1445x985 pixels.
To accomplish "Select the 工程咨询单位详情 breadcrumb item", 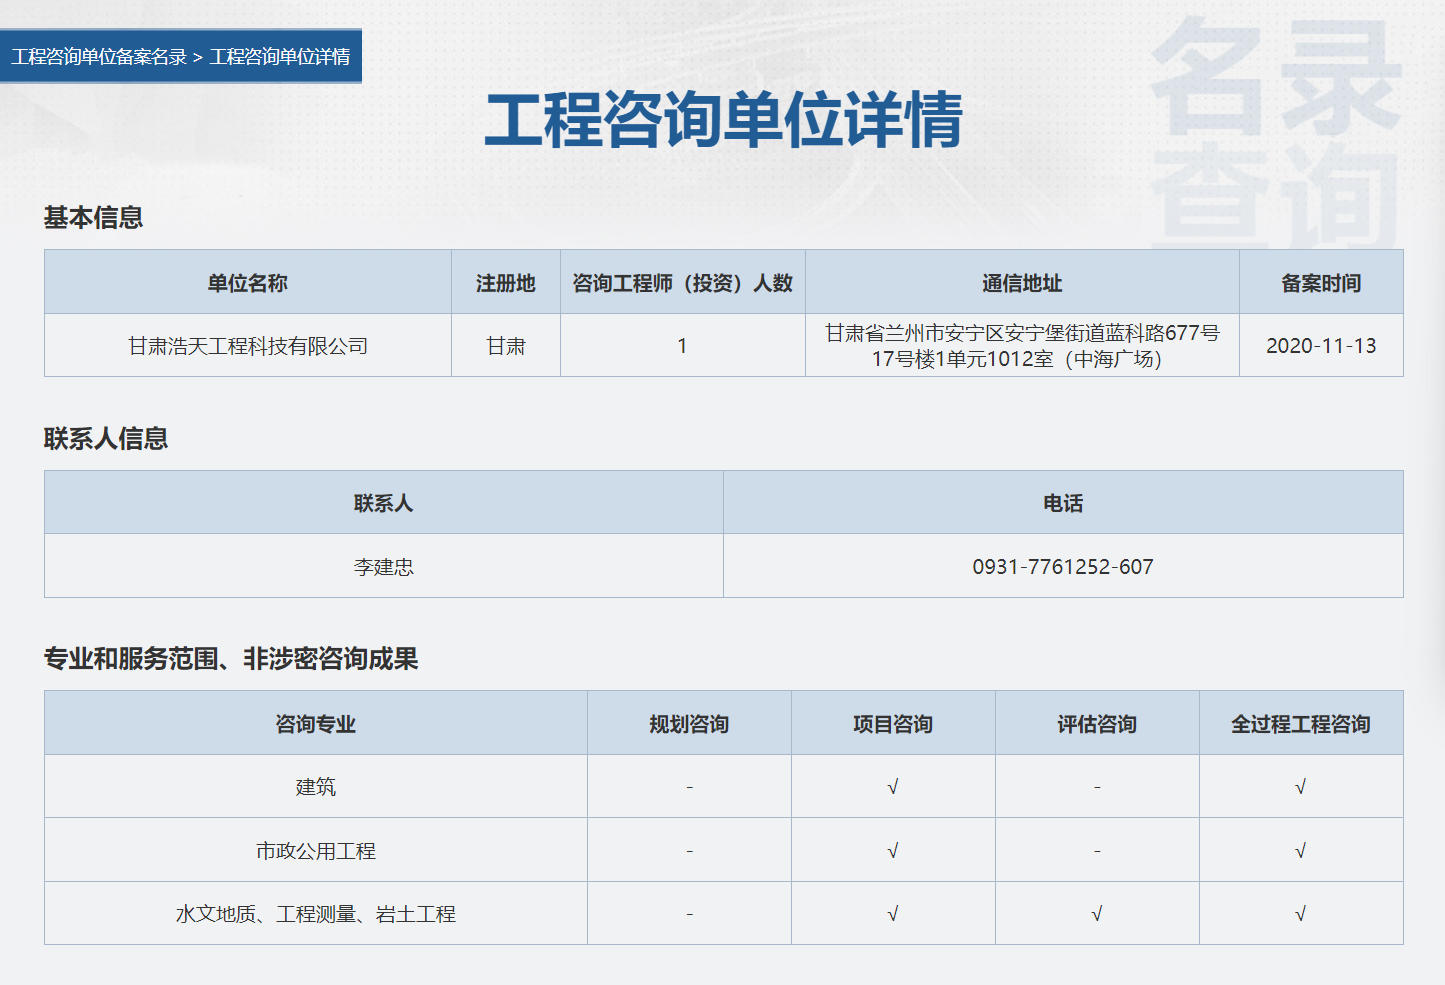I will coord(283,57).
